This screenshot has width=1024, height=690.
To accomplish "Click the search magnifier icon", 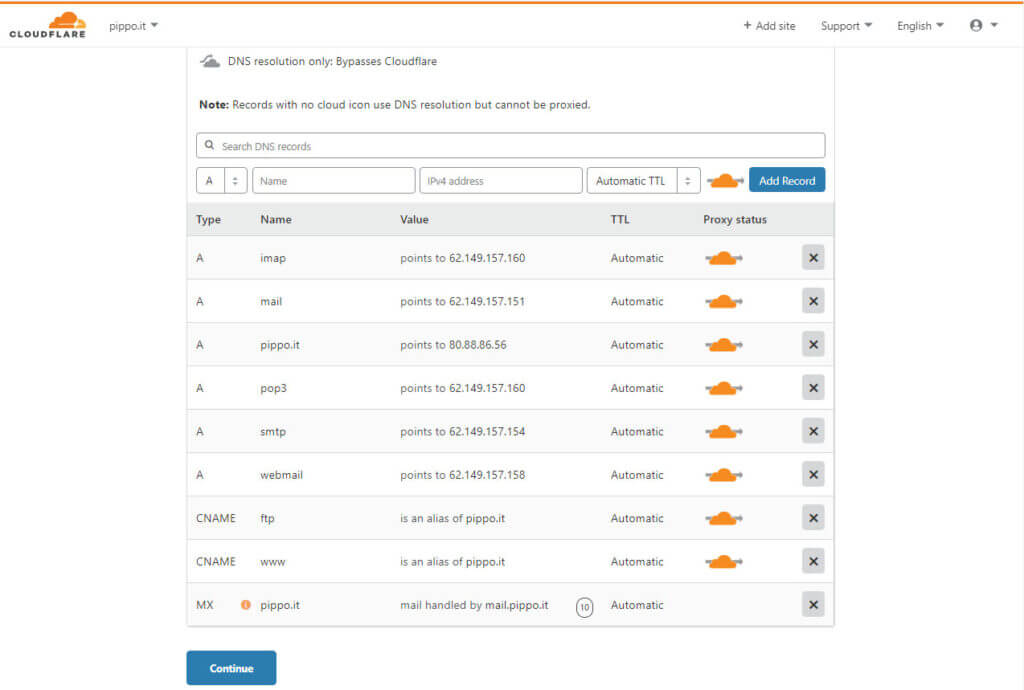I will click(x=209, y=145).
